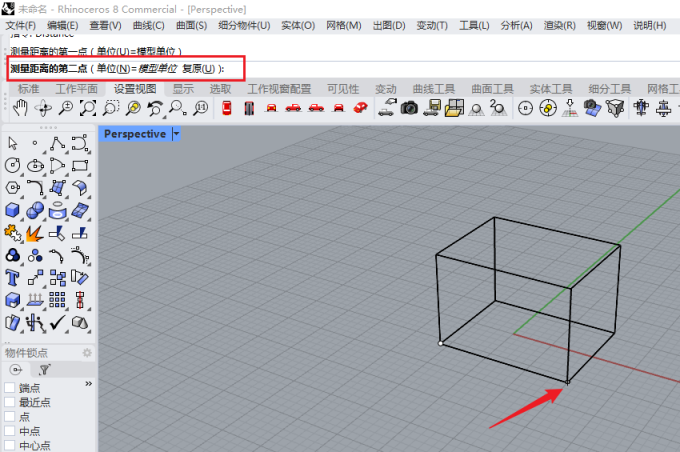The image size is (680, 452).
Task: Click the Osnap target tab icon
Action: (16, 370)
